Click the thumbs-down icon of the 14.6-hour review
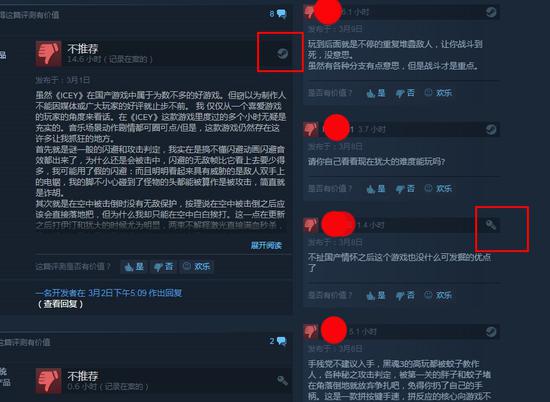Screen dimensions: 550x402 tap(49, 53)
